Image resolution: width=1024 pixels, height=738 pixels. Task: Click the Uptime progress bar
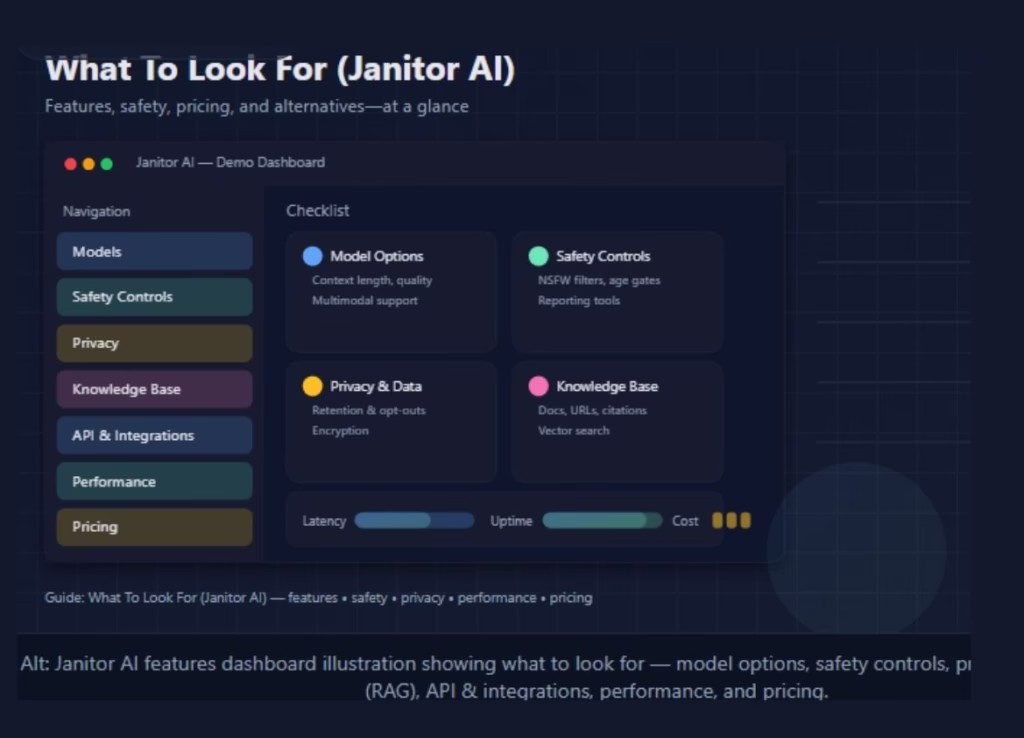point(602,521)
